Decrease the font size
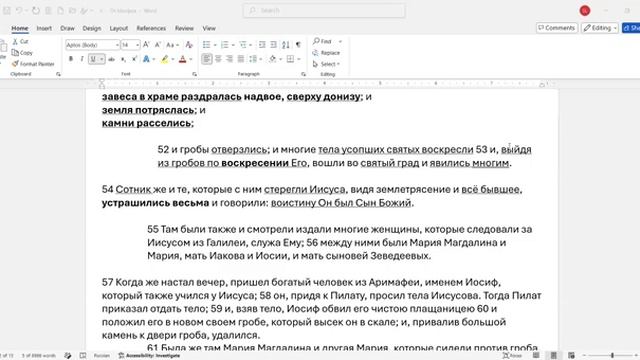 [x=158, y=44]
